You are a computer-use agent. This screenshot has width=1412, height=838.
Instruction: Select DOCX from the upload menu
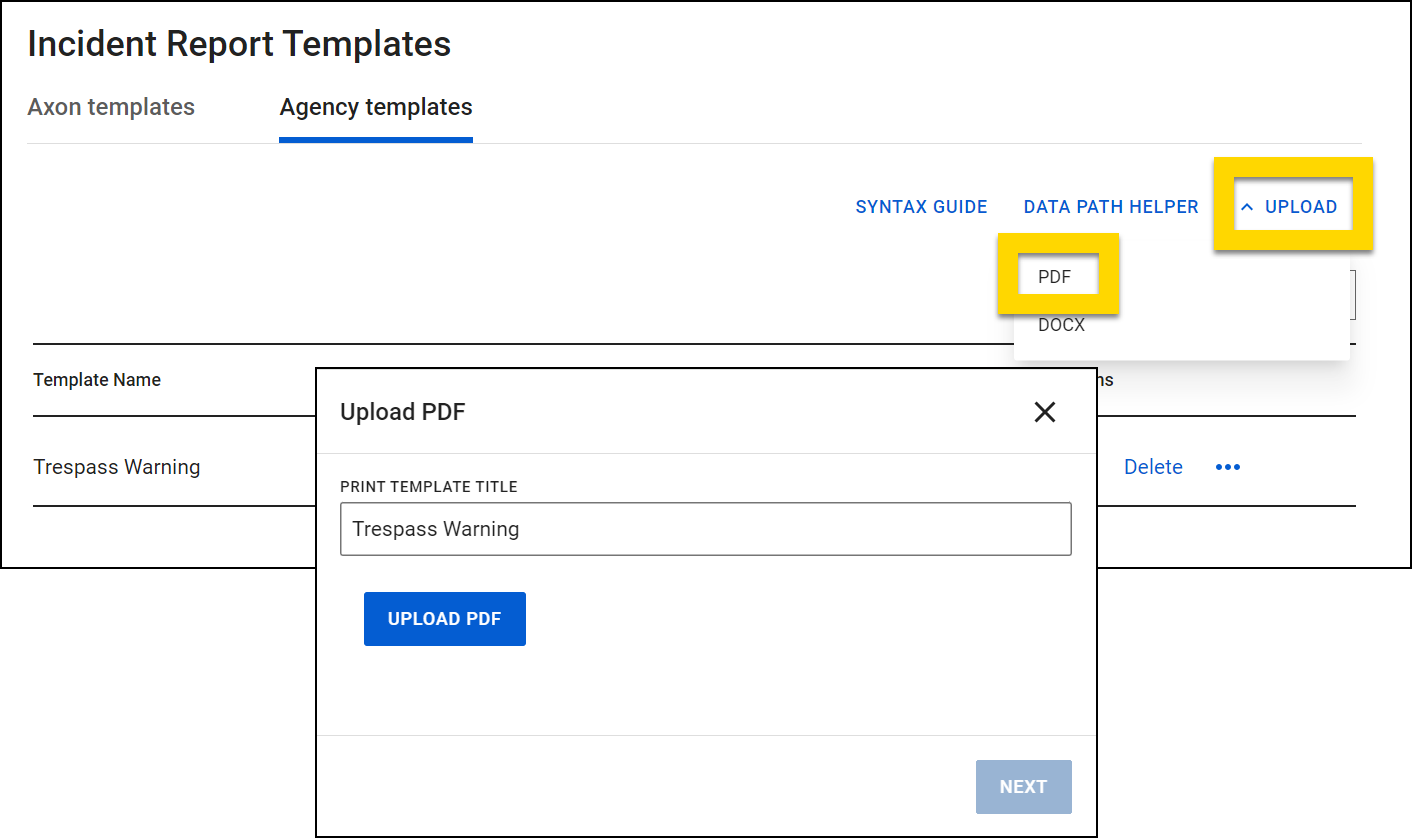(x=1061, y=324)
